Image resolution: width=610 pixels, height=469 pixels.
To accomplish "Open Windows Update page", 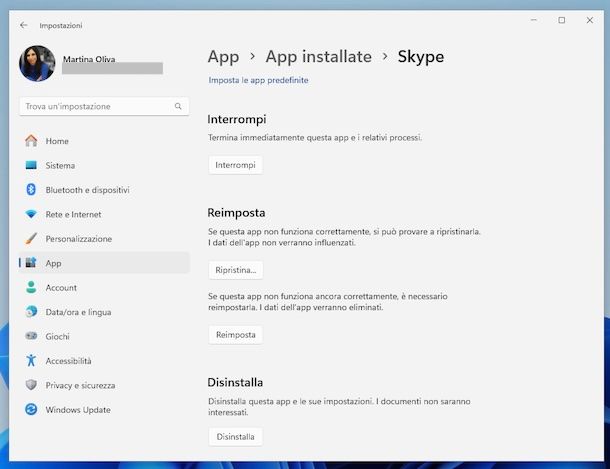I will click(104, 410).
